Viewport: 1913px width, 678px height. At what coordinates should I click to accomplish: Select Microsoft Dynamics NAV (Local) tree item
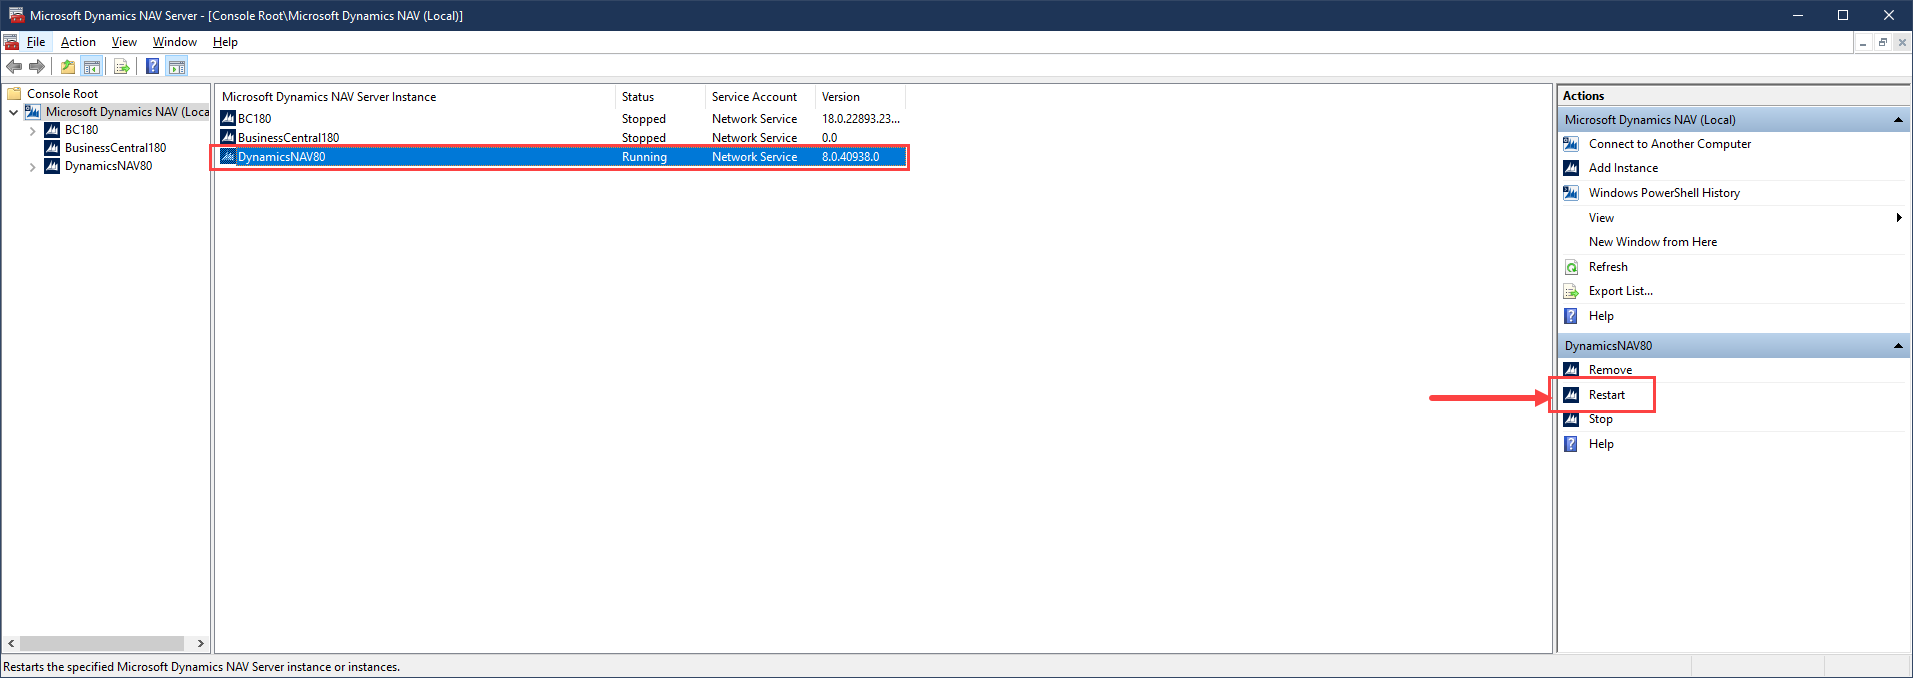click(x=127, y=112)
